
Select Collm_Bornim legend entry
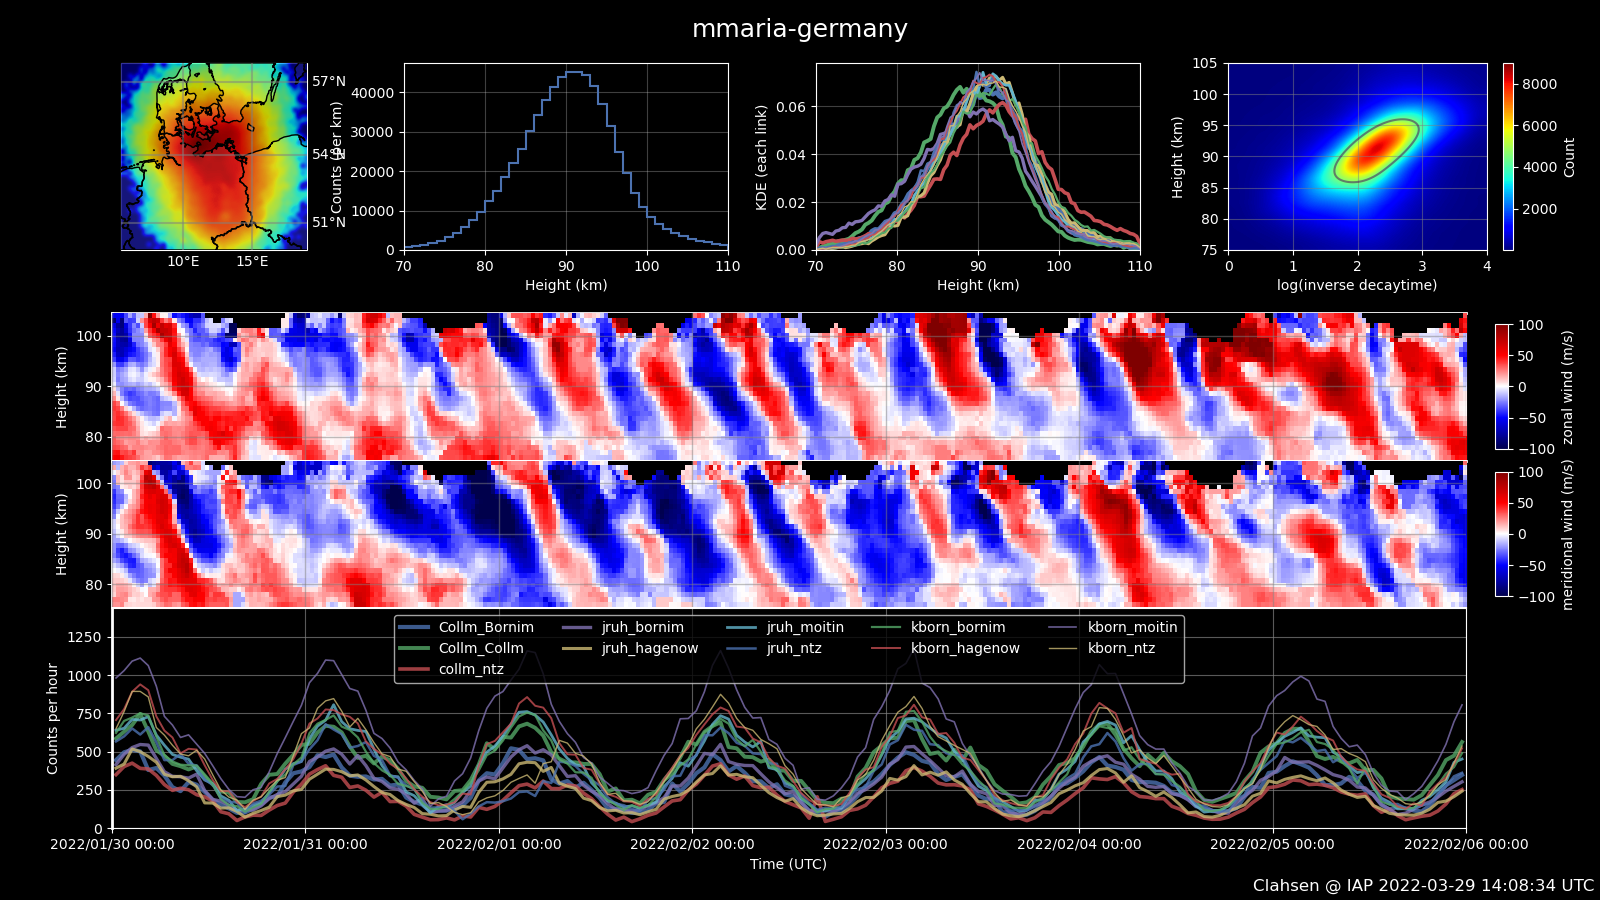pyautogui.click(x=466, y=628)
